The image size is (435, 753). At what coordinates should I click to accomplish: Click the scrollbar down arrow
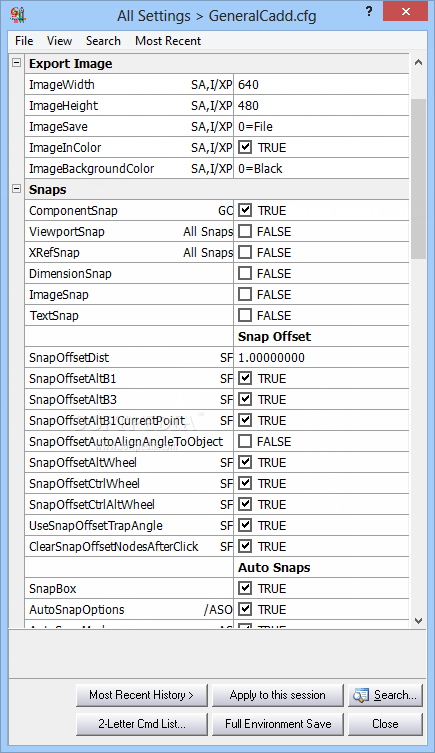pos(418,620)
